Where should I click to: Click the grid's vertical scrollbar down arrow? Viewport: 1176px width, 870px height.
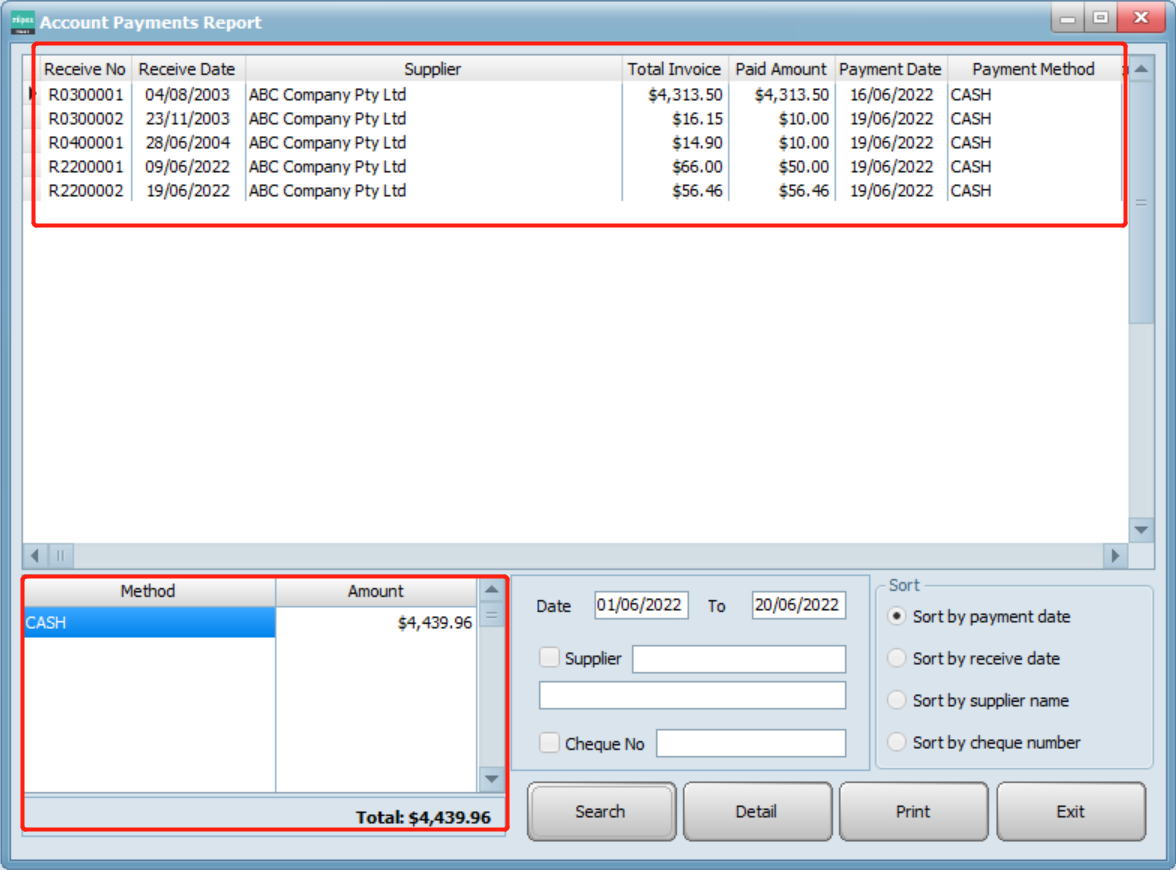coord(1140,531)
